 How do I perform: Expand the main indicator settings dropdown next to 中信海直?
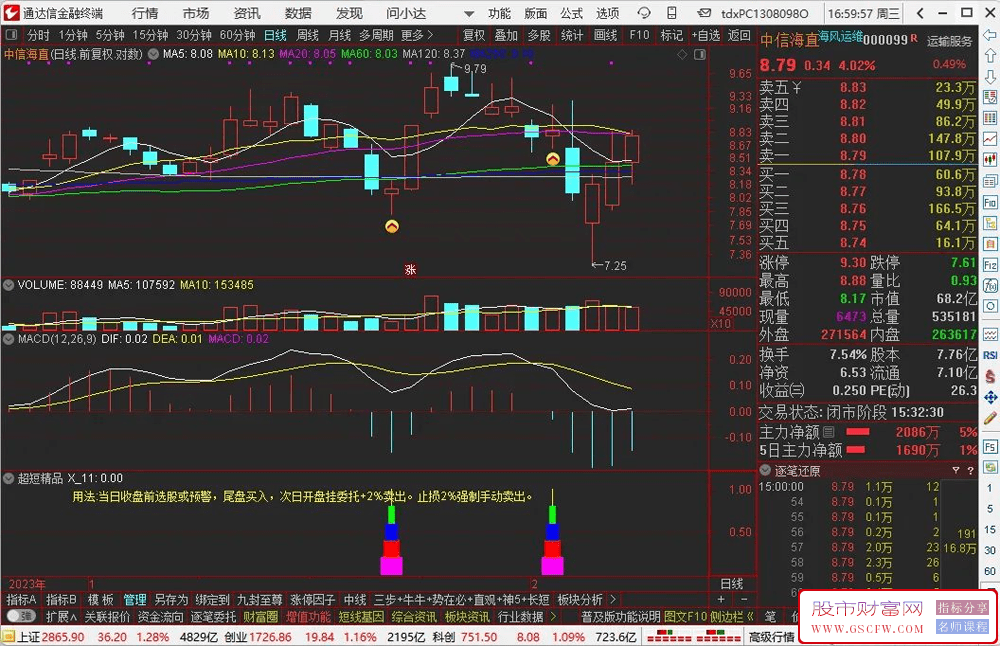pos(154,55)
